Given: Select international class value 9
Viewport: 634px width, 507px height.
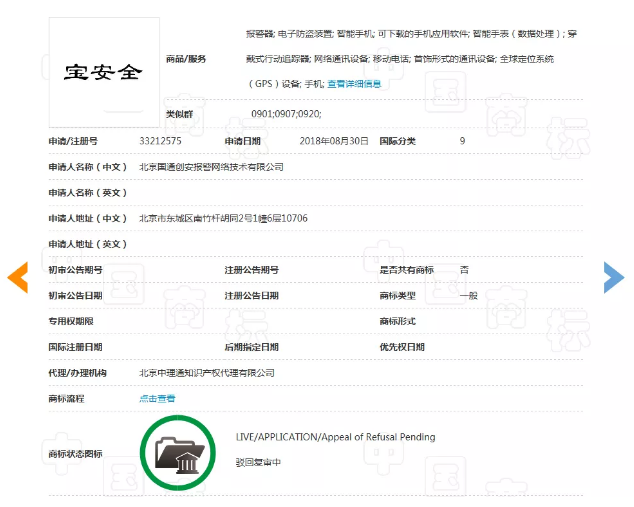Looking at the screenshot, I should pyautogui.click(x=462, y=141).
